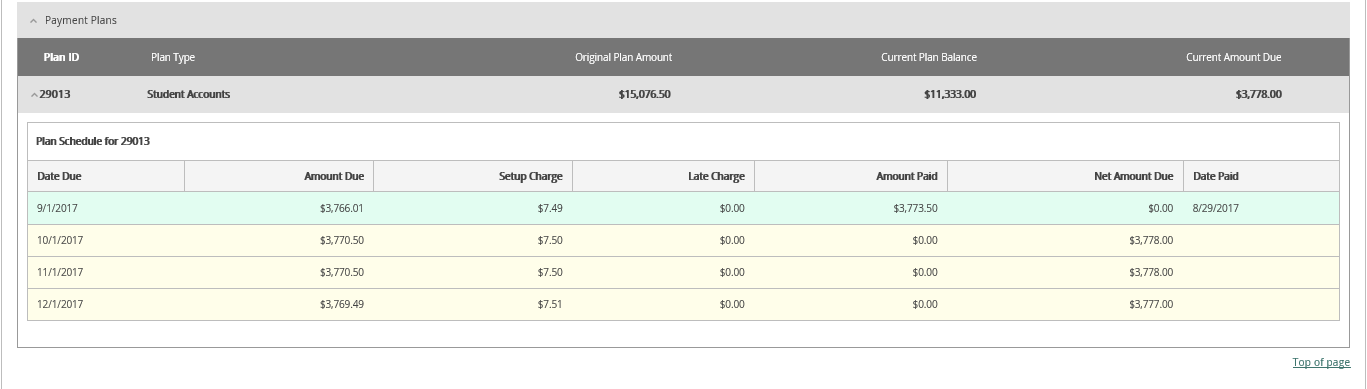Viewport: 1367px width, 389px height.
Task: Collapse plan 29013 row arrow
Action: [34, 95]
